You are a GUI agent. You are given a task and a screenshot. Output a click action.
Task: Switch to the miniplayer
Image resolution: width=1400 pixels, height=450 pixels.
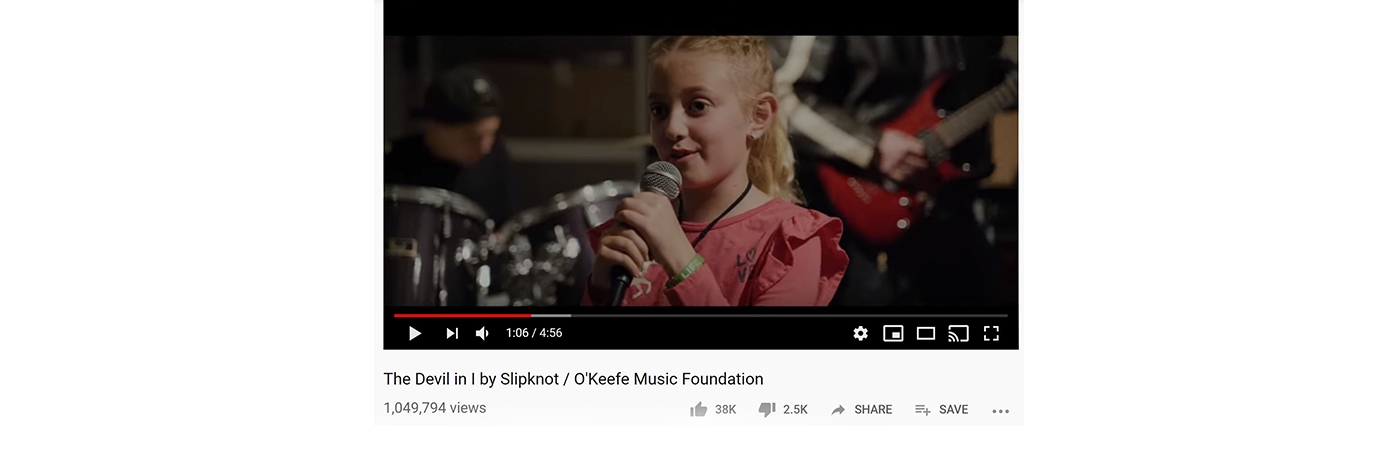[x=893, y=333]
